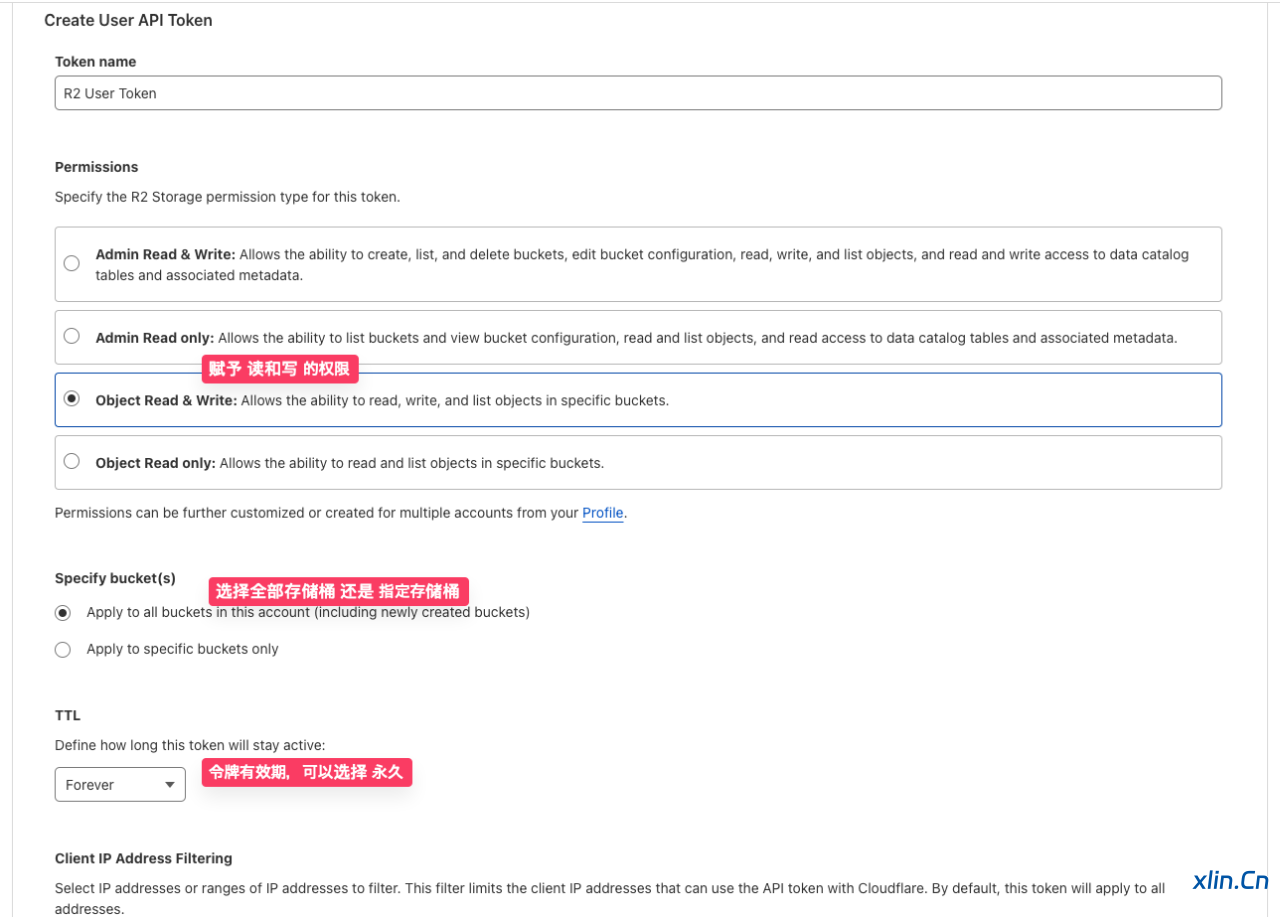Select the Object Read & Write radio circle
This screenshot has height=917, width=1280.
tap(71, 398)
